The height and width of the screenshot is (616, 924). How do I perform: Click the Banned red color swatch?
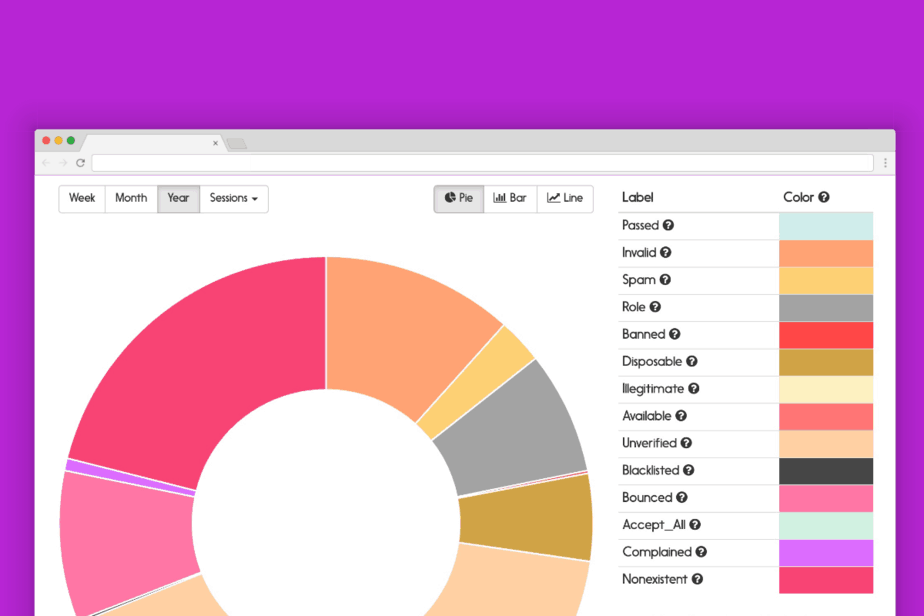(x=826, y=335)
